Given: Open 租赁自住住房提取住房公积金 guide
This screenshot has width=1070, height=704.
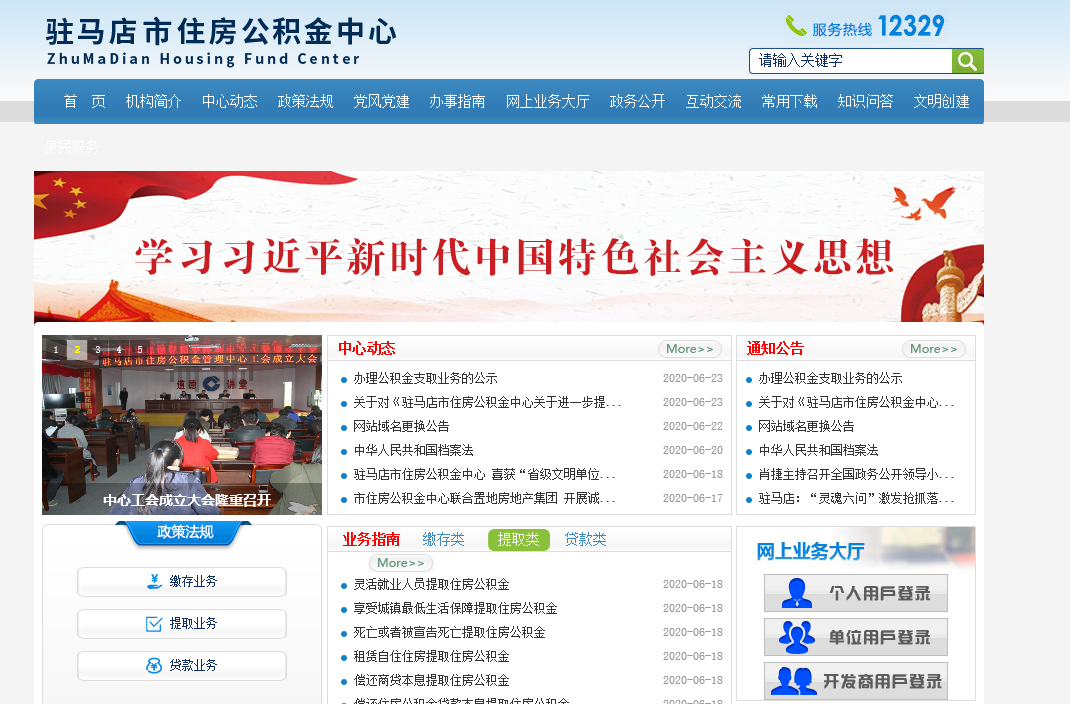Looking at the screenshot, I should (x=431, y=656).
